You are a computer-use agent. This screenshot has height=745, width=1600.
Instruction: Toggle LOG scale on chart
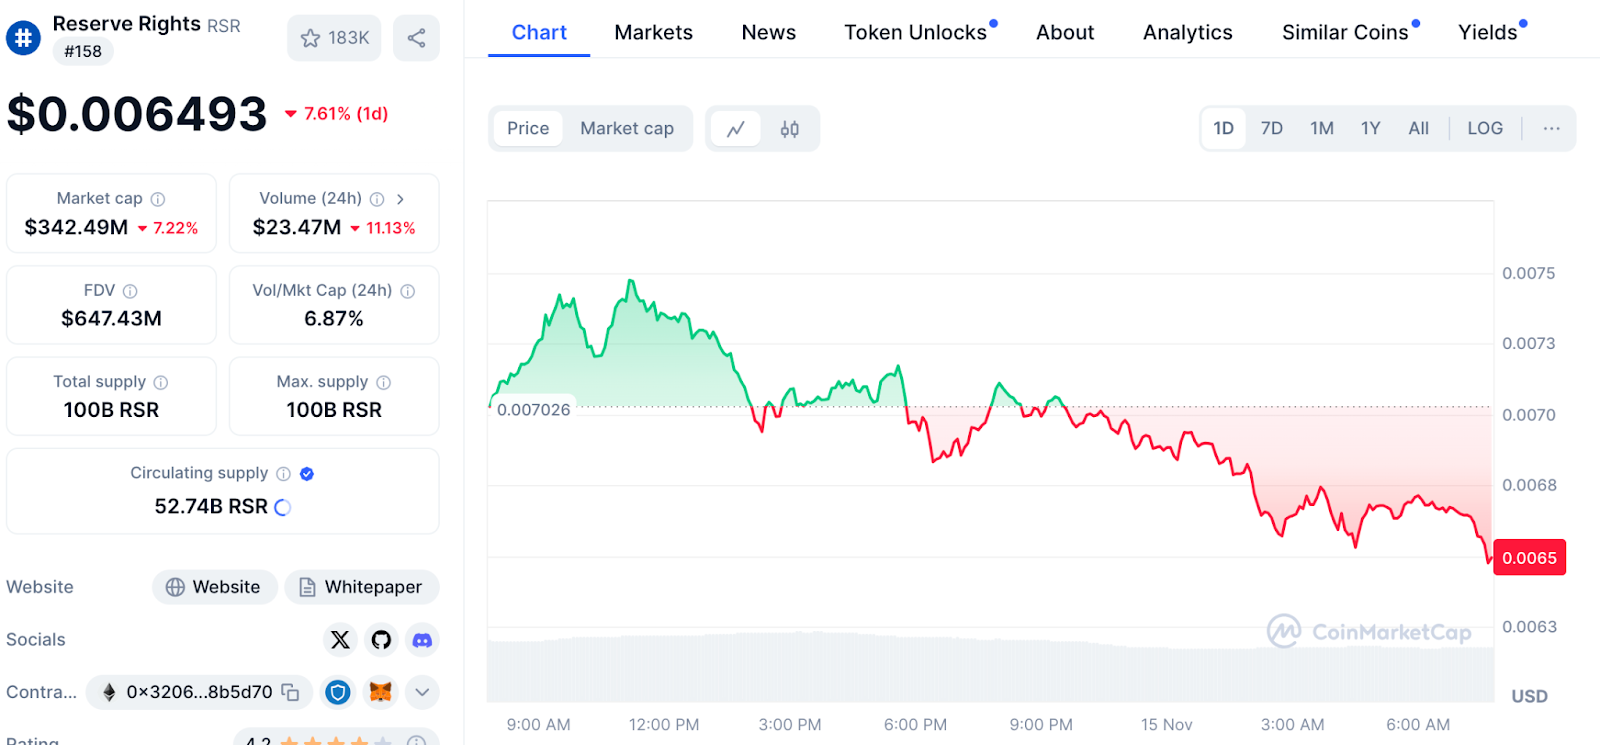click(1485, 129)
